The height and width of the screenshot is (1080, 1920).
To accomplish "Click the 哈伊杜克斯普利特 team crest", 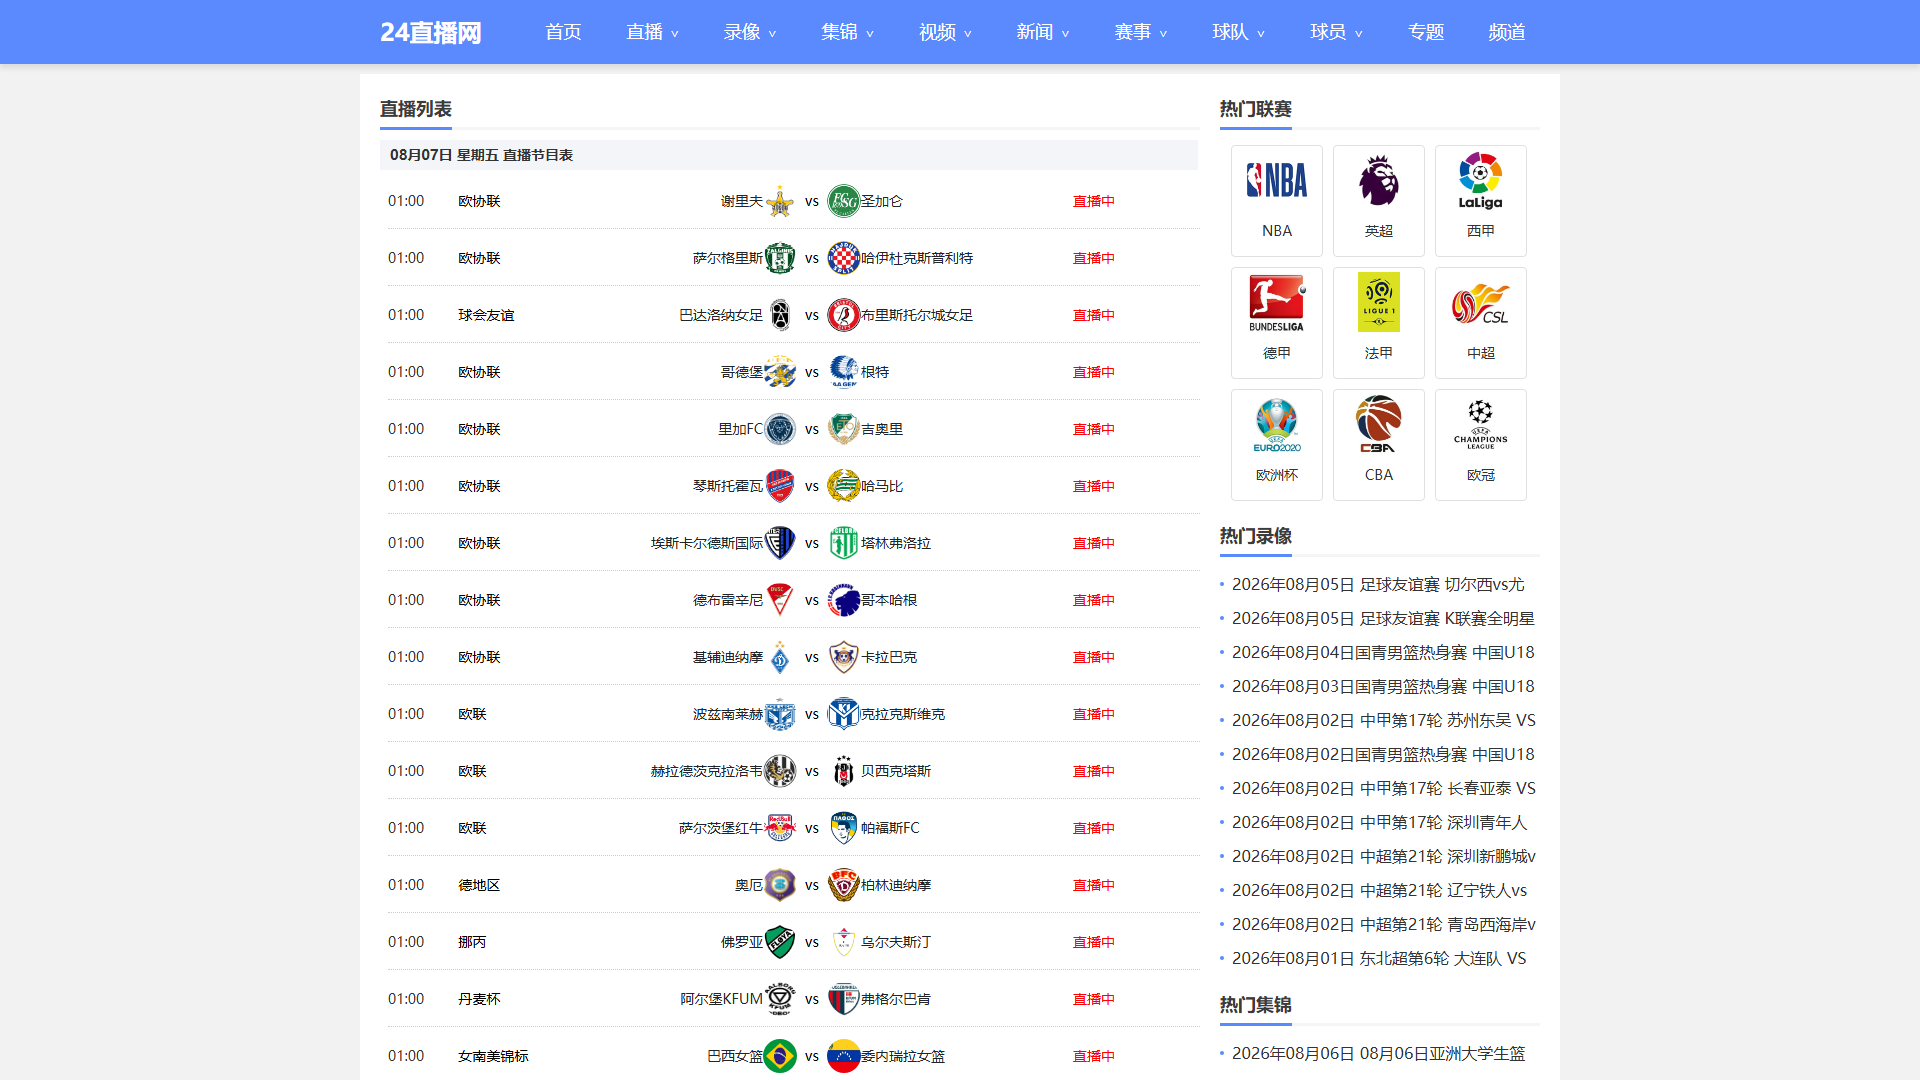I will (843, 258).
